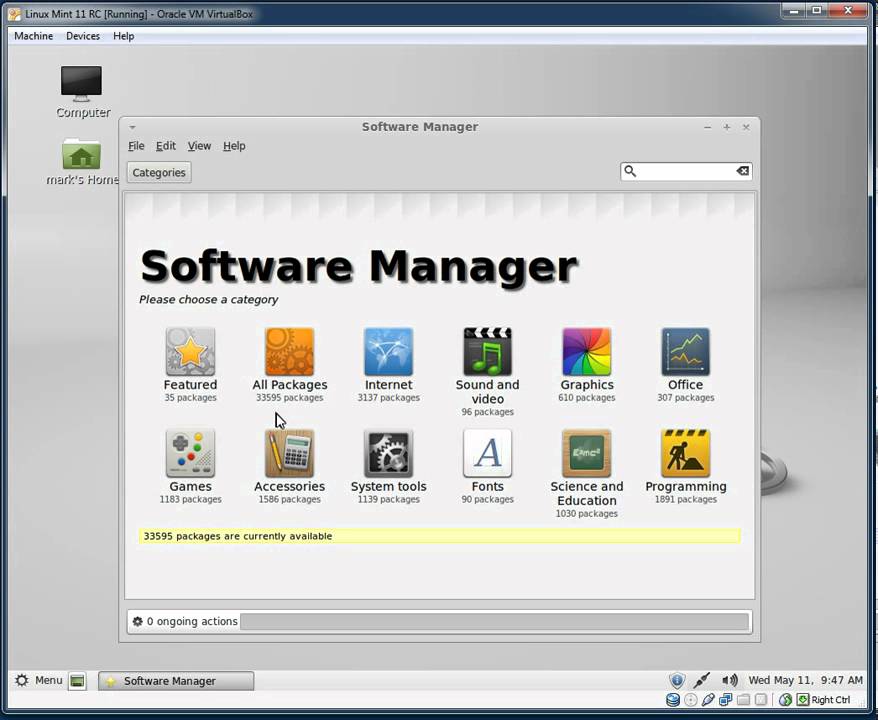The image size is (878, 720).
Task: Open the Mint Menu button
Action: click(38, 680)
